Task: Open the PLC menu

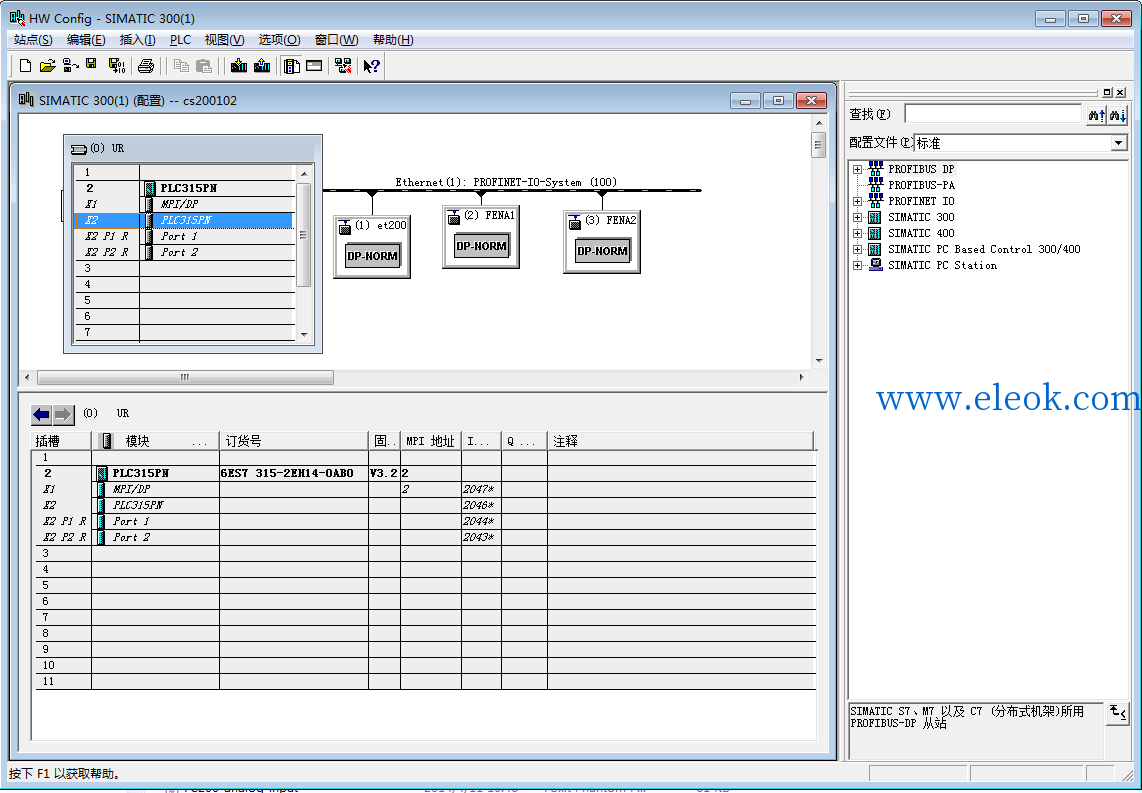Action: coord(180,40)
